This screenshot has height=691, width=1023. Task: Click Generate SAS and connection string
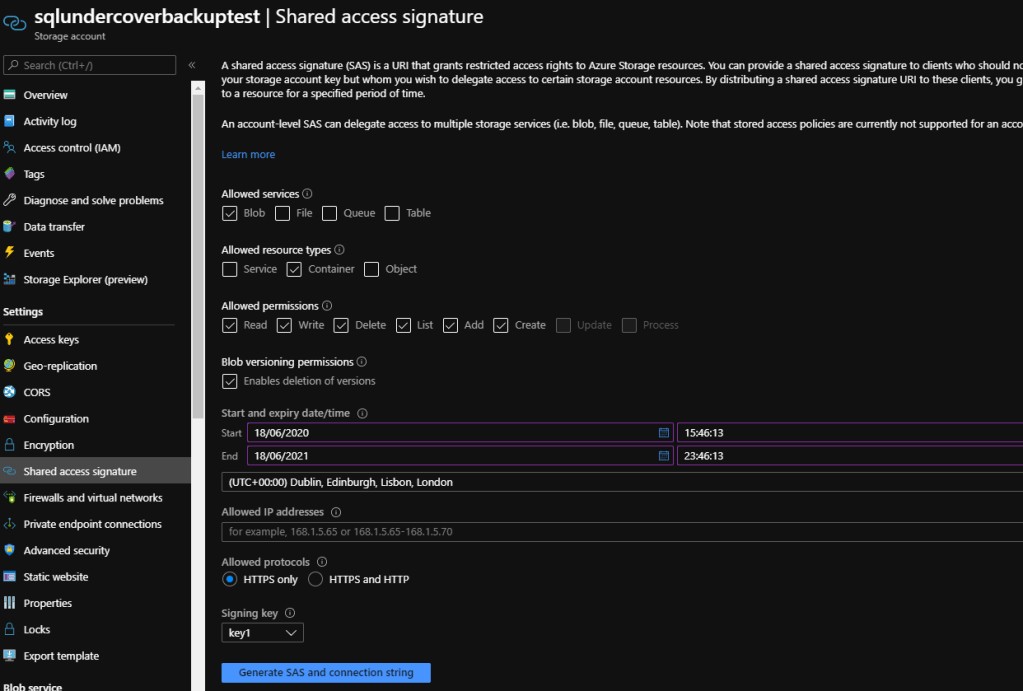coord(325,672)
